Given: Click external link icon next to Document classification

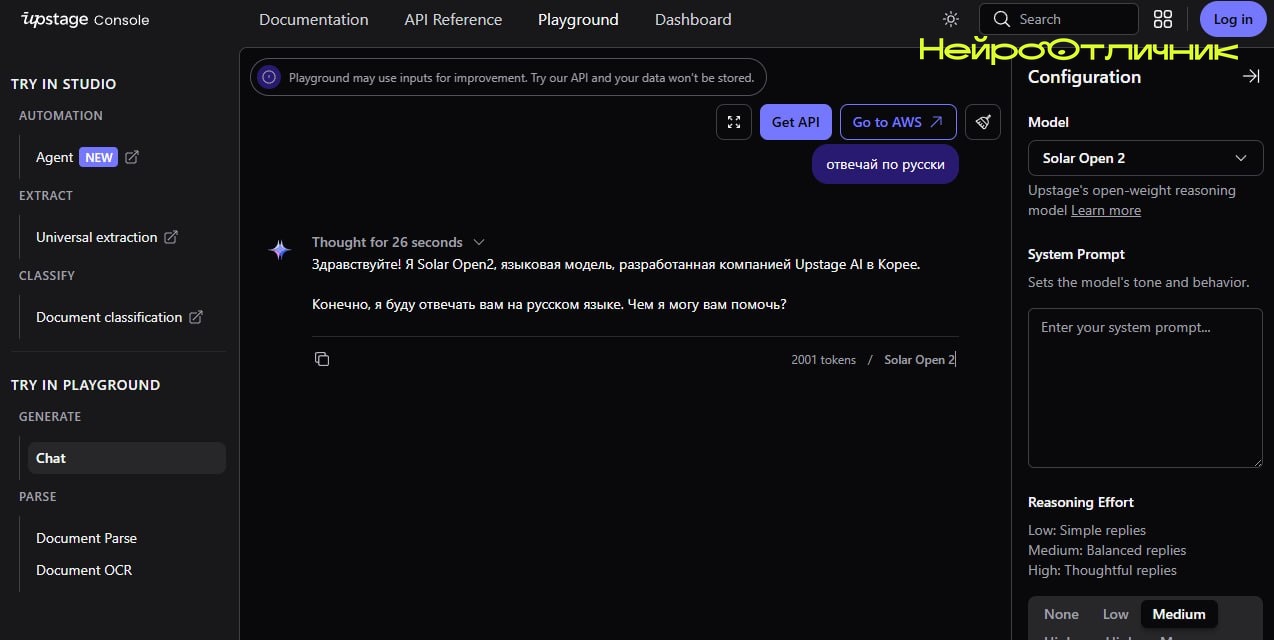Looking at the screenshot, I should (196, 317).
